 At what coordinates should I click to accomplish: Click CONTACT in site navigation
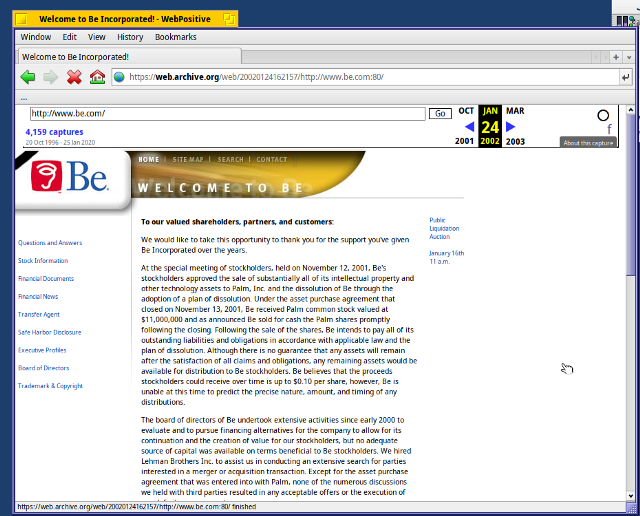[272, 159]
